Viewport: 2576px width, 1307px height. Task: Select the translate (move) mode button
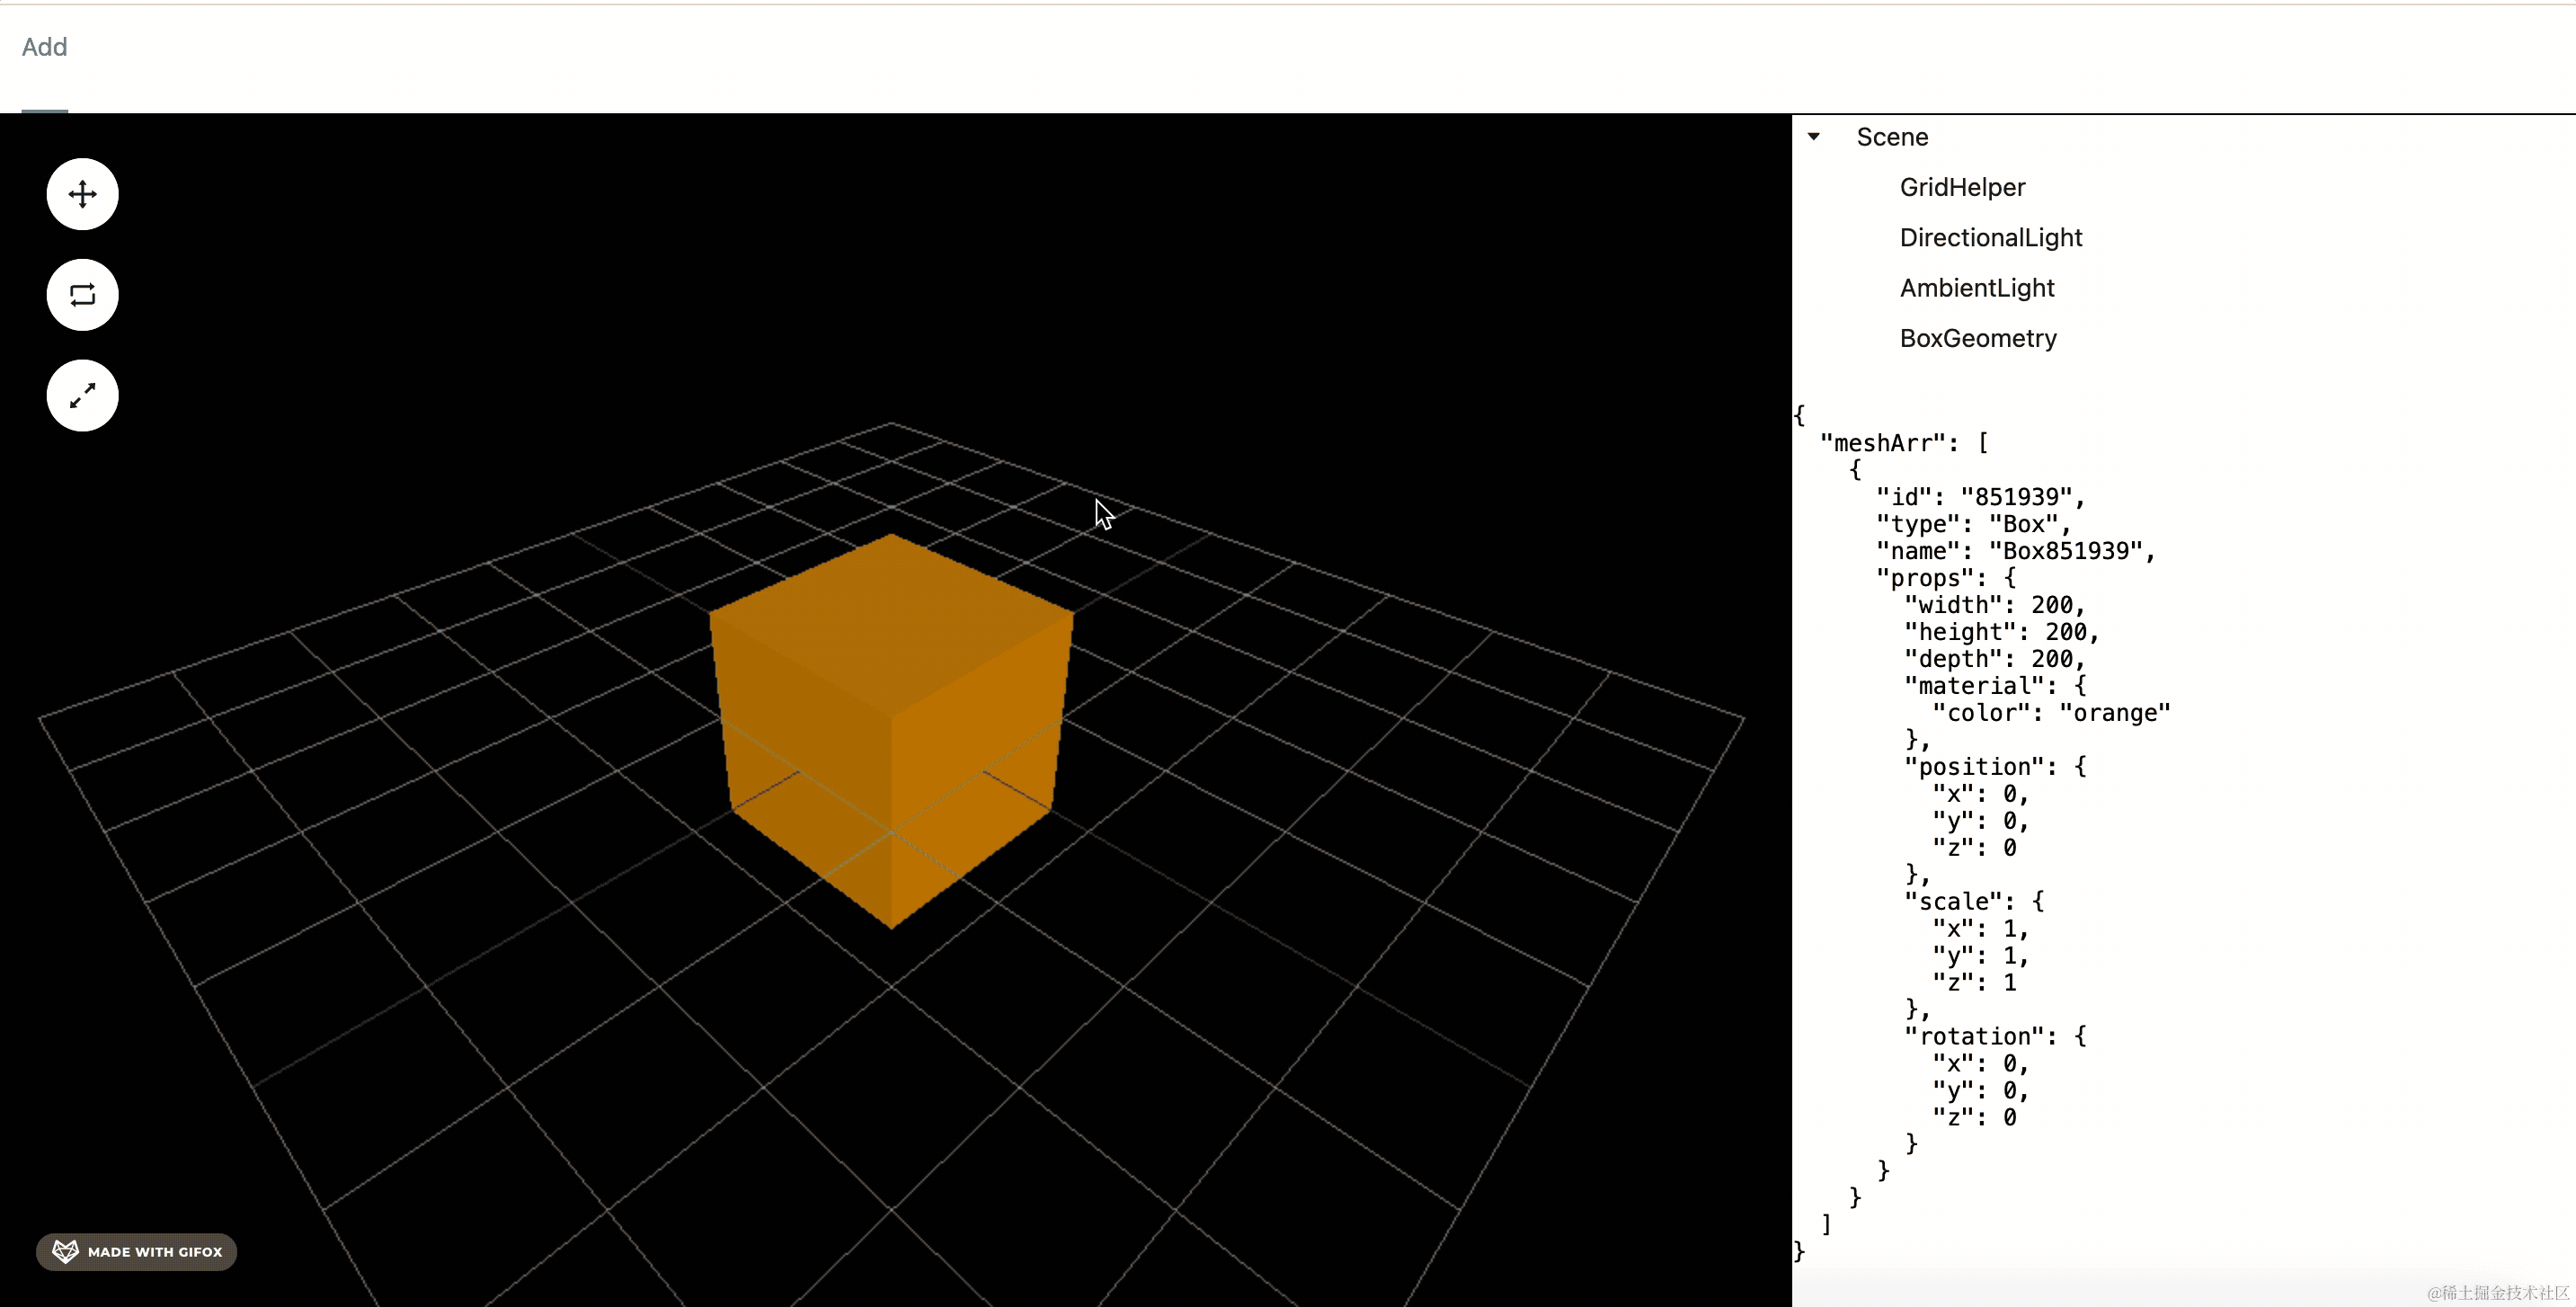coord(82,194)
